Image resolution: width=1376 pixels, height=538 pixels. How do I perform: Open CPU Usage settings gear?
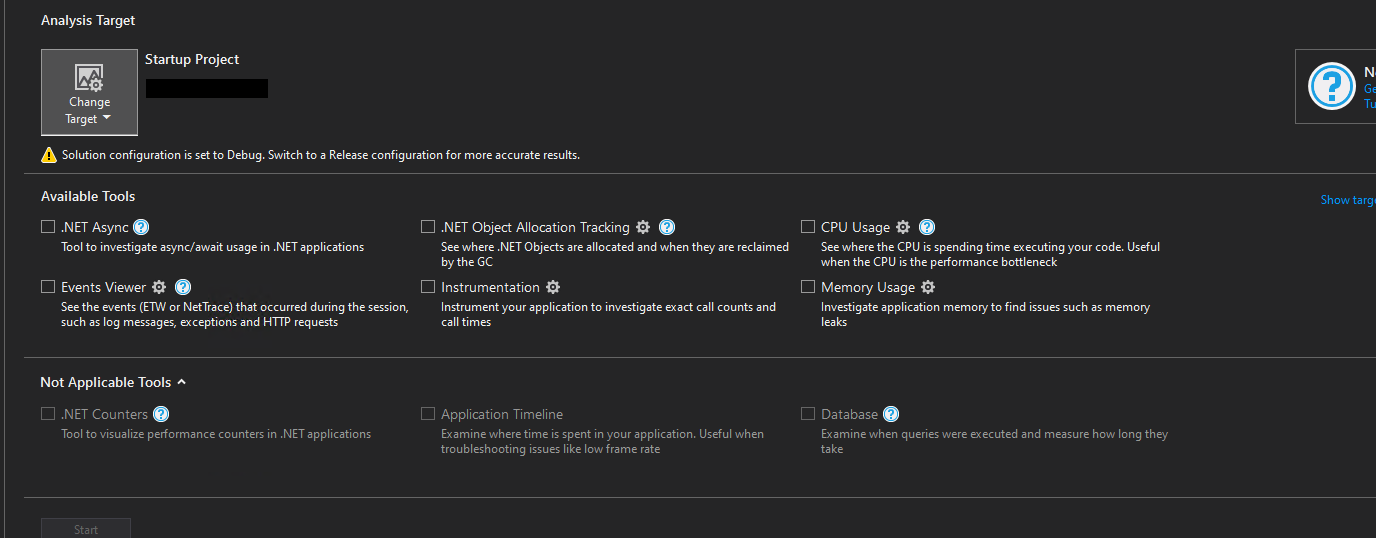[x=903, y=227]
